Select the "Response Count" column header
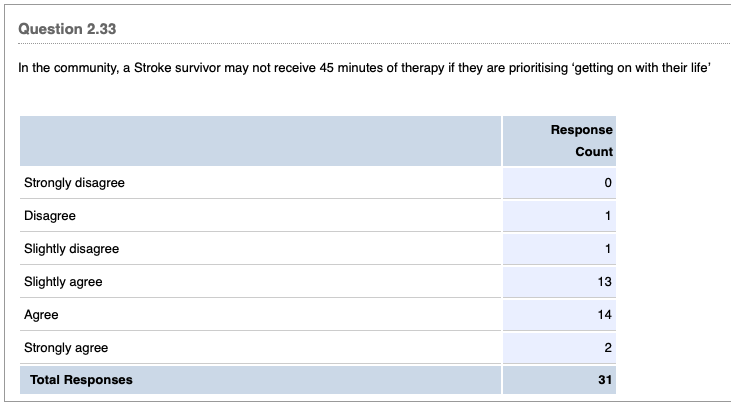Image resolution: width=731 pixels, height=409 pixels. [581, 141]
